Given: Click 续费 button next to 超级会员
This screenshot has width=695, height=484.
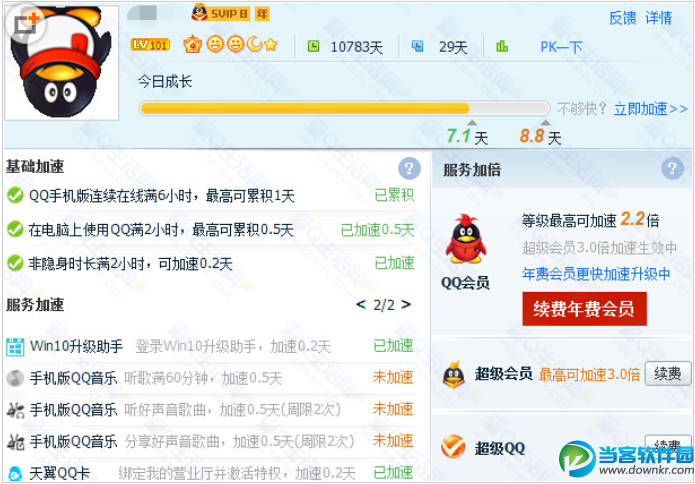Looking at the screenshot, I should coord(668,374).
